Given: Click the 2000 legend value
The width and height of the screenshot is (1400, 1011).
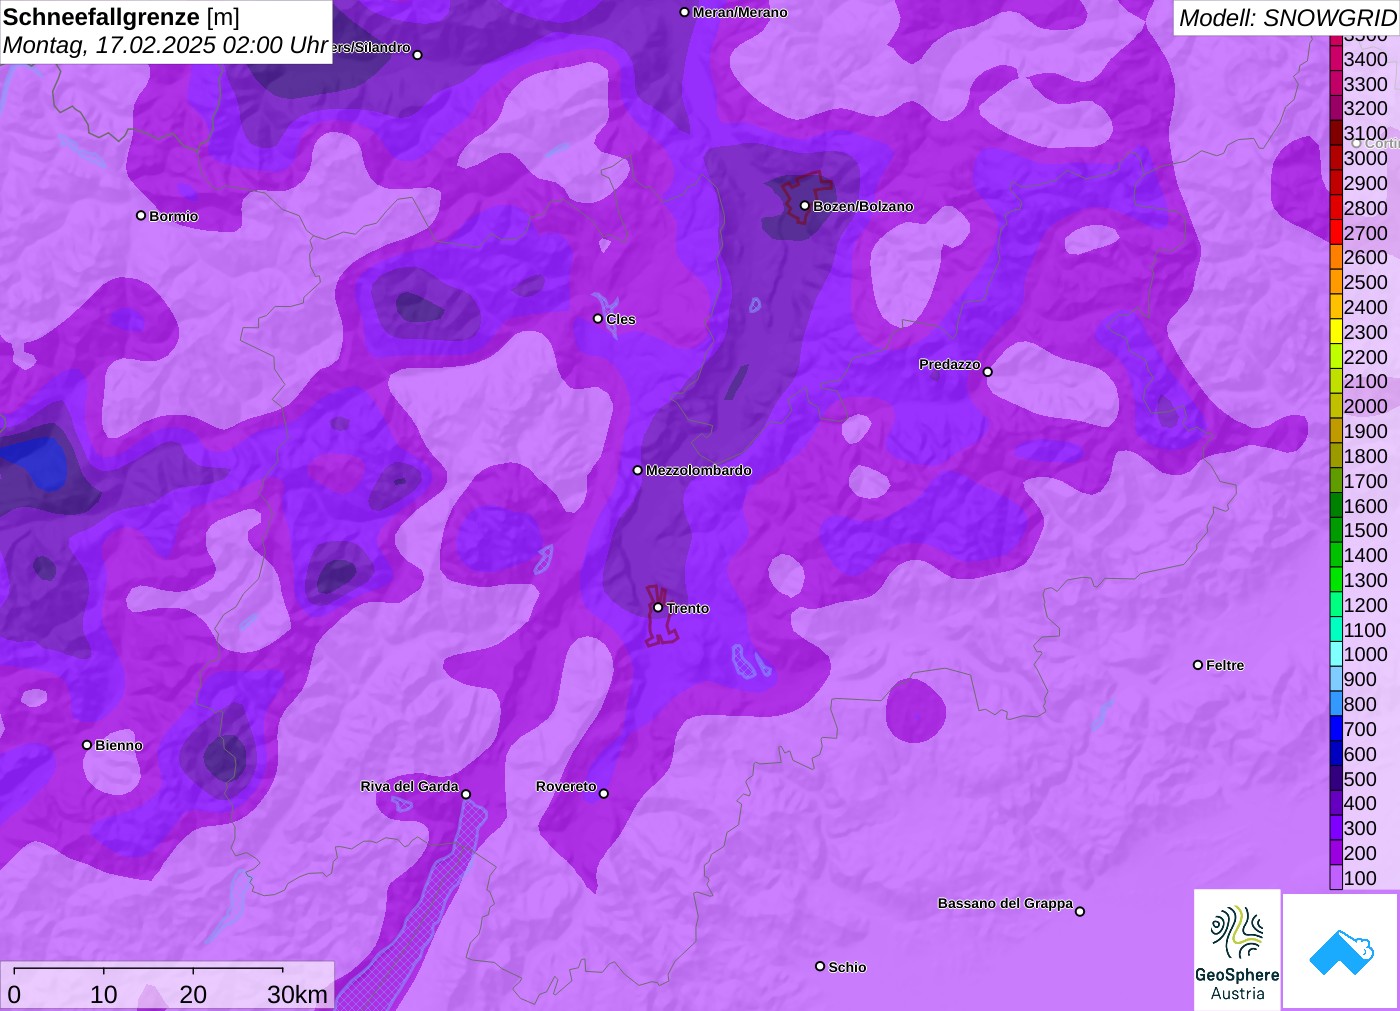Looking at the screenshot, I should pyautogui.click(x=1366, y=406).
